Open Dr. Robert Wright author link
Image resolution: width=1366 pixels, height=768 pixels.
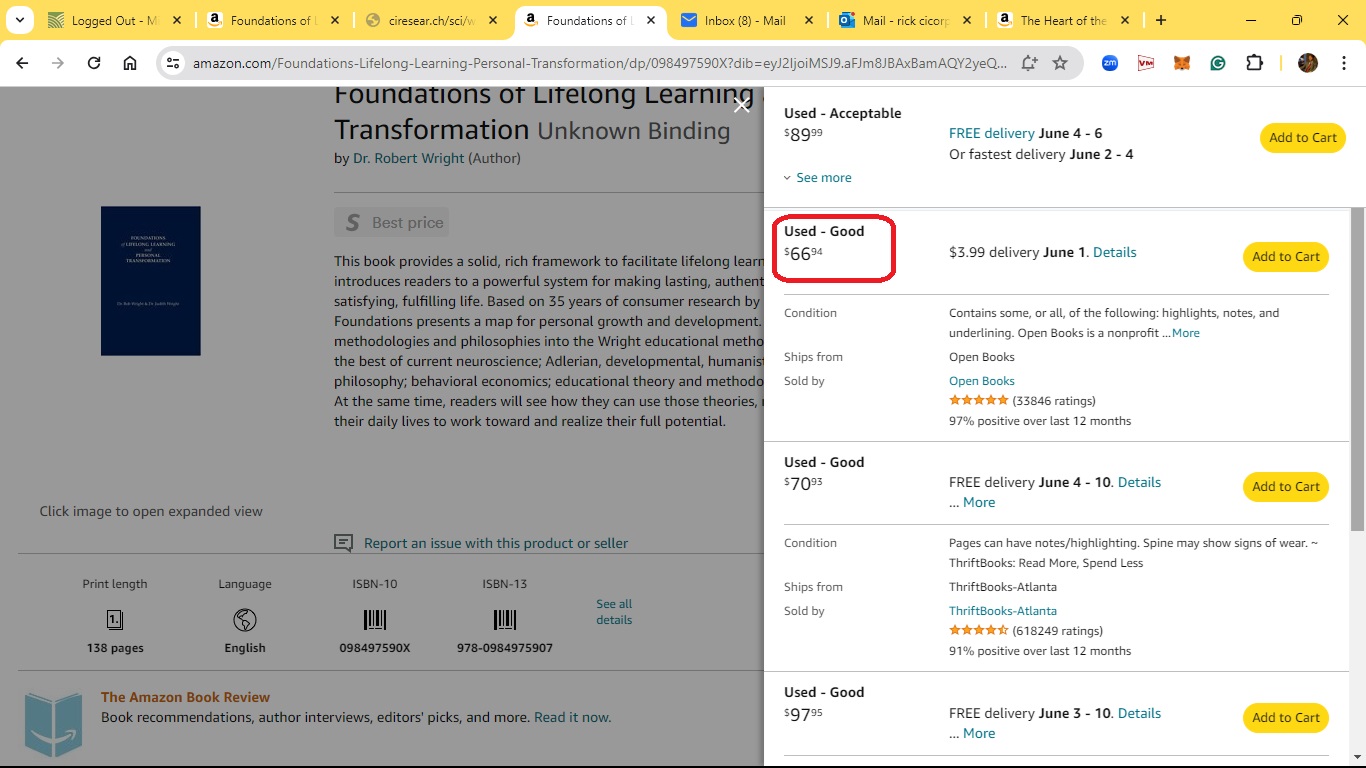pyautogui.click(x=408, y=158)
